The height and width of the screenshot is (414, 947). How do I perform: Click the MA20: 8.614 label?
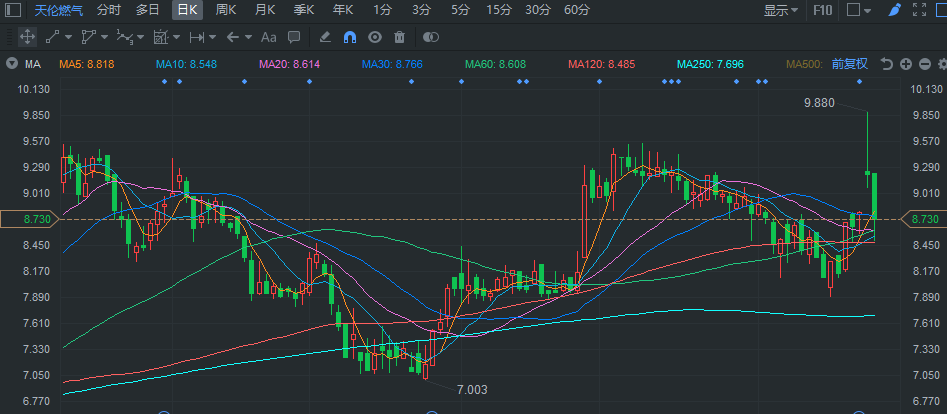point(289,63)
